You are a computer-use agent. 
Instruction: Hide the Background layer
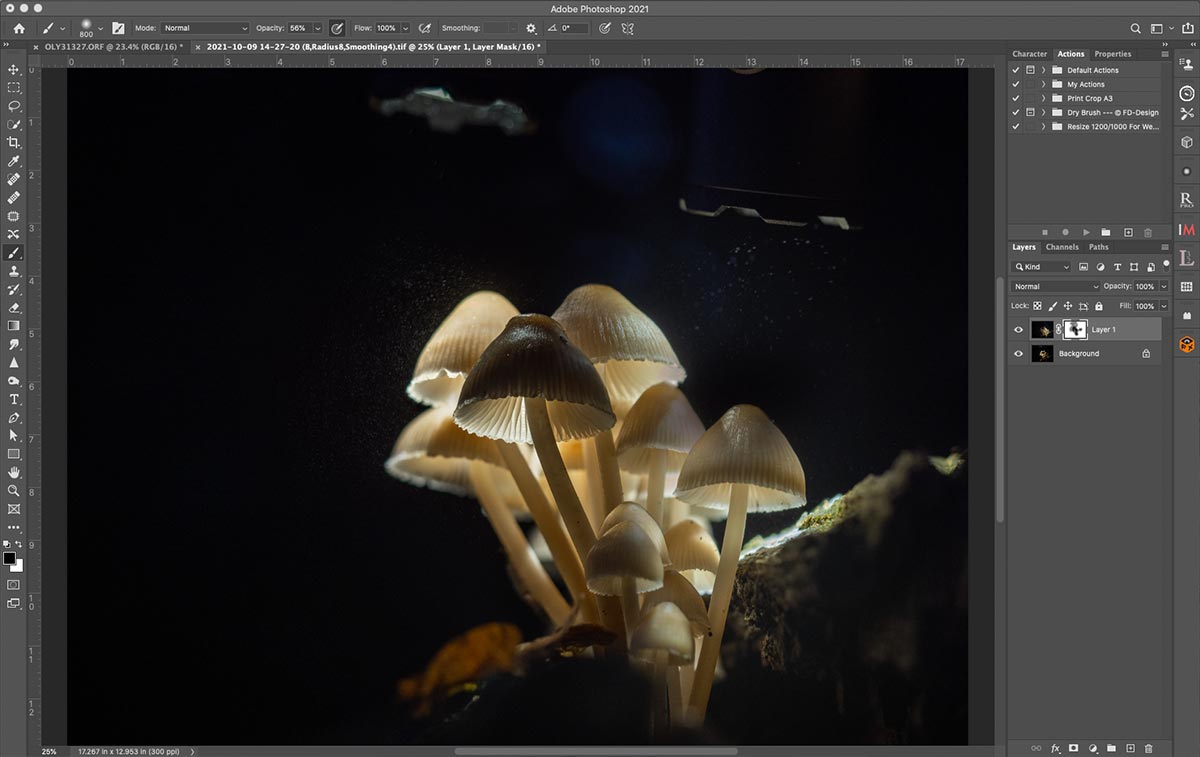pyautogui.click(x=1018, y=354)
